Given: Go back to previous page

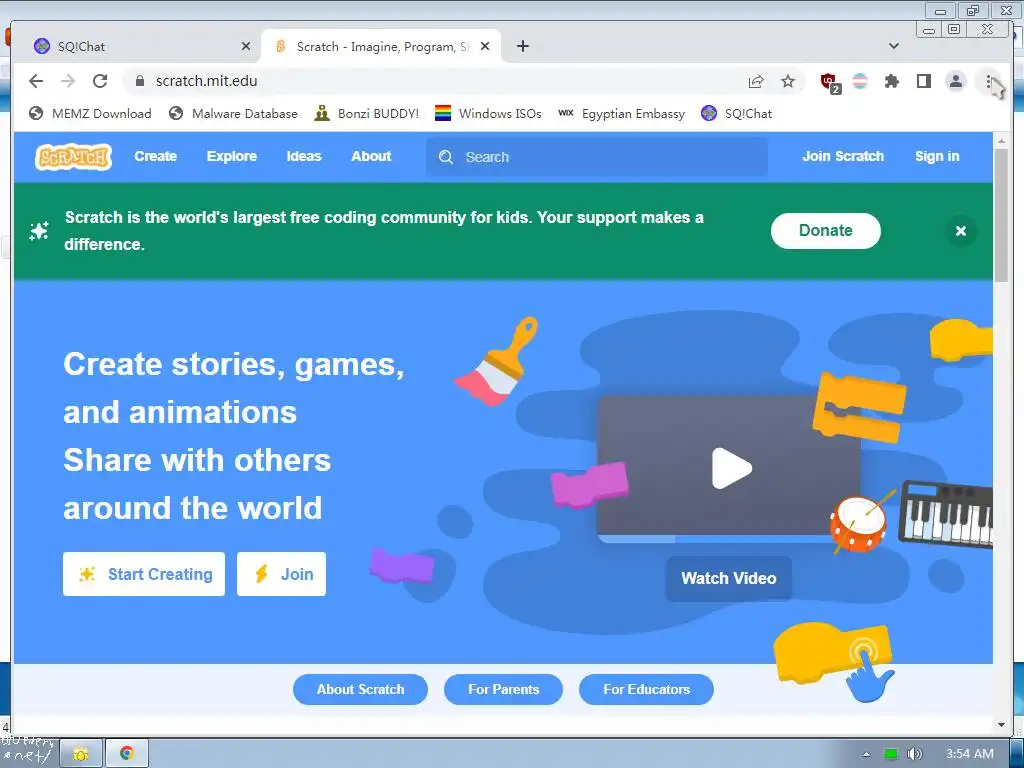Looking at the screenshot, I should [36, 81].
